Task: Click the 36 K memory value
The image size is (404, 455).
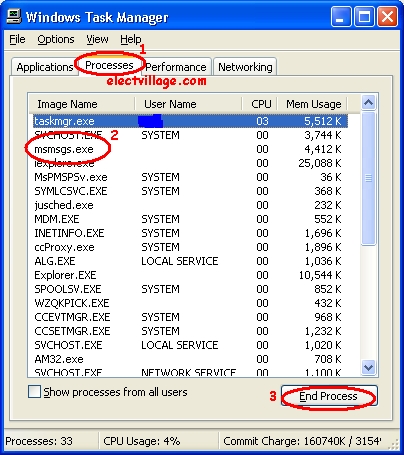Action: pos(331,177)
